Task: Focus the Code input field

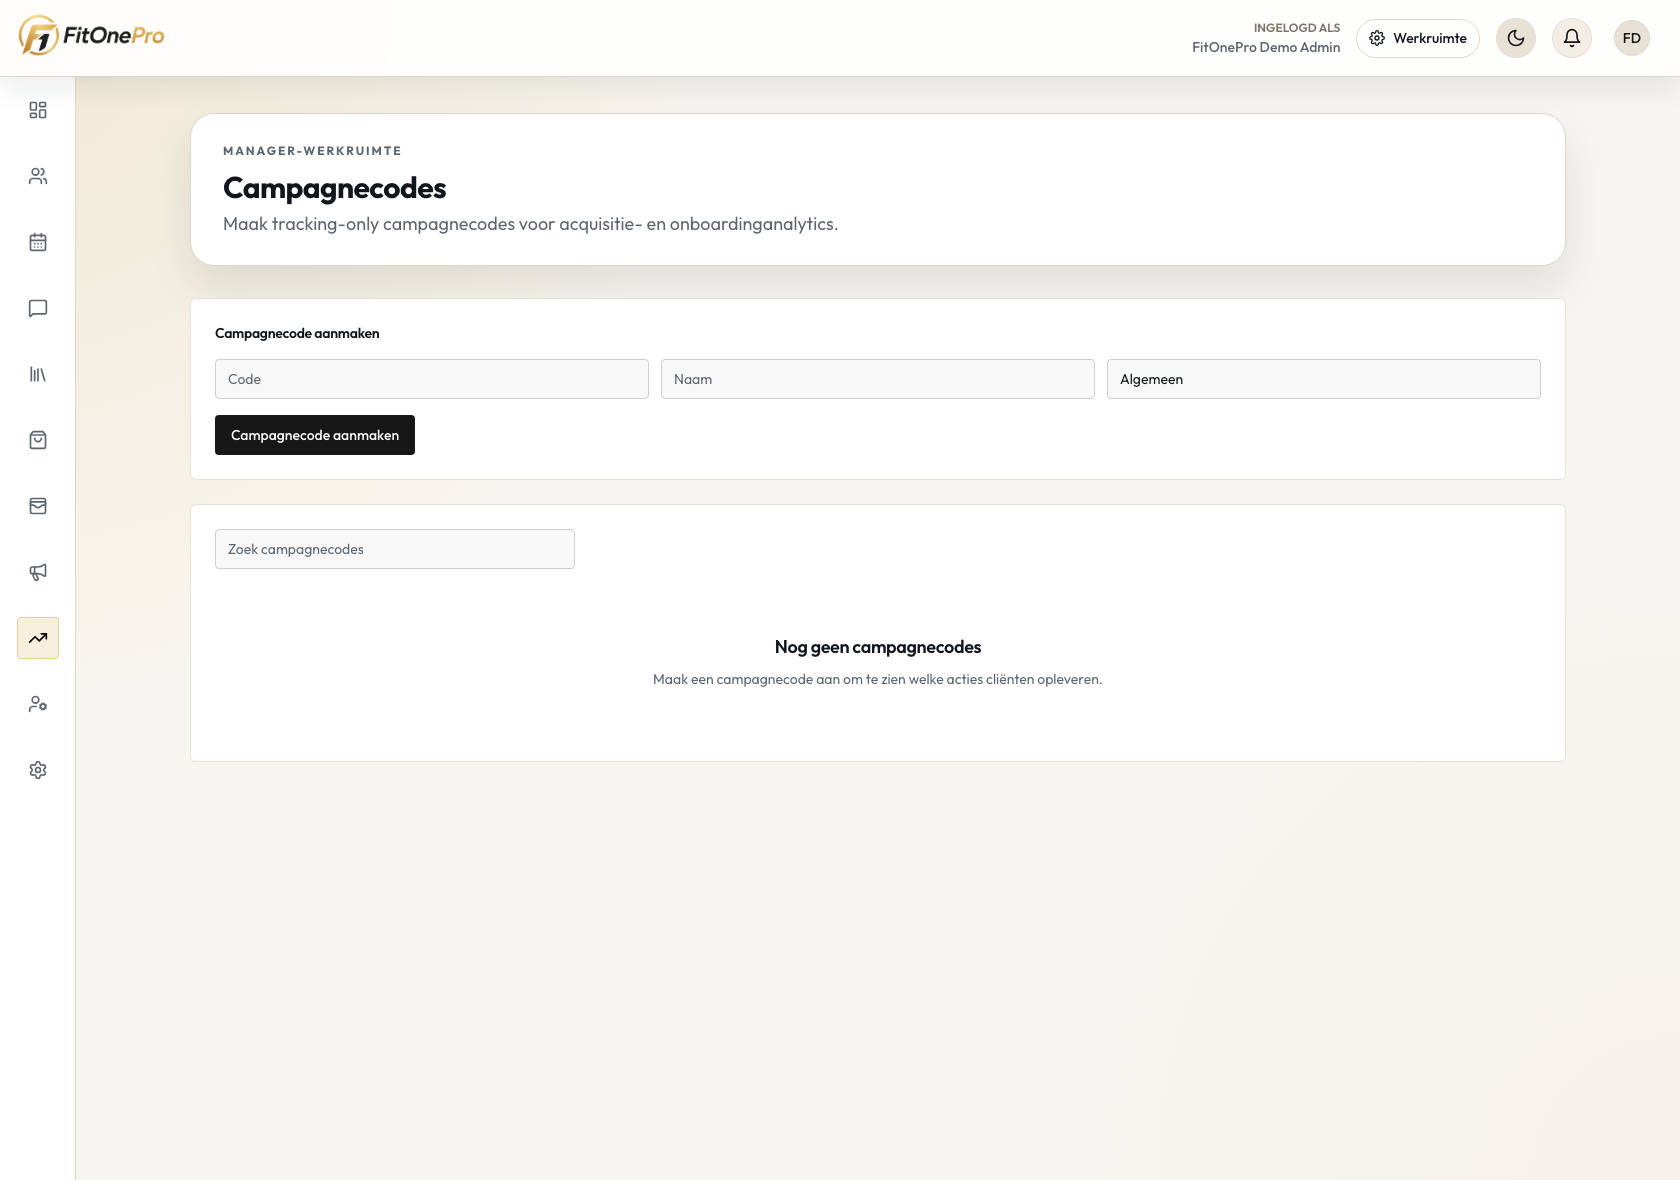Action: click(432, 379)
